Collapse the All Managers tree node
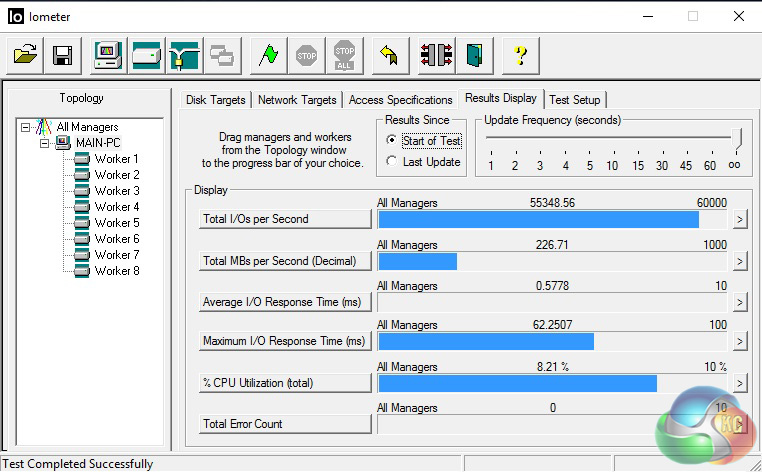The width and height of the screenshot is (762, 472). 26,127
